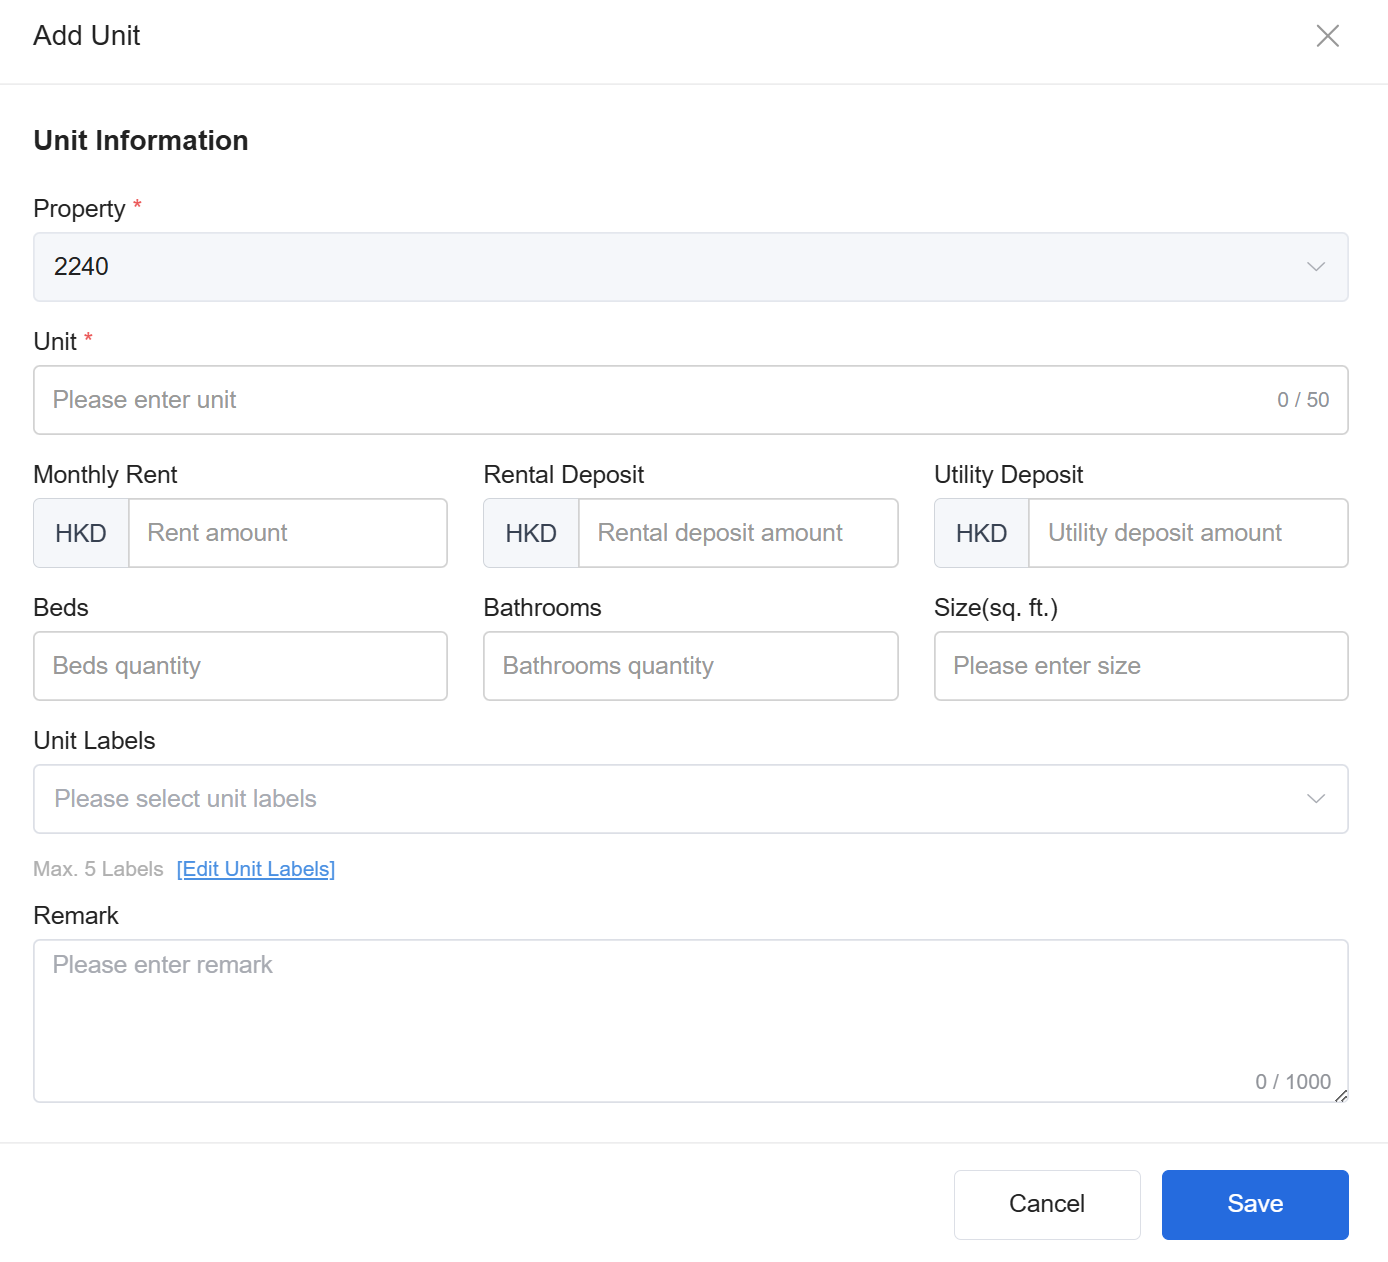This screenshot has height=1262, width=1388.
Task: Click the Rental deposit amount field
Action: click(737, 533)
